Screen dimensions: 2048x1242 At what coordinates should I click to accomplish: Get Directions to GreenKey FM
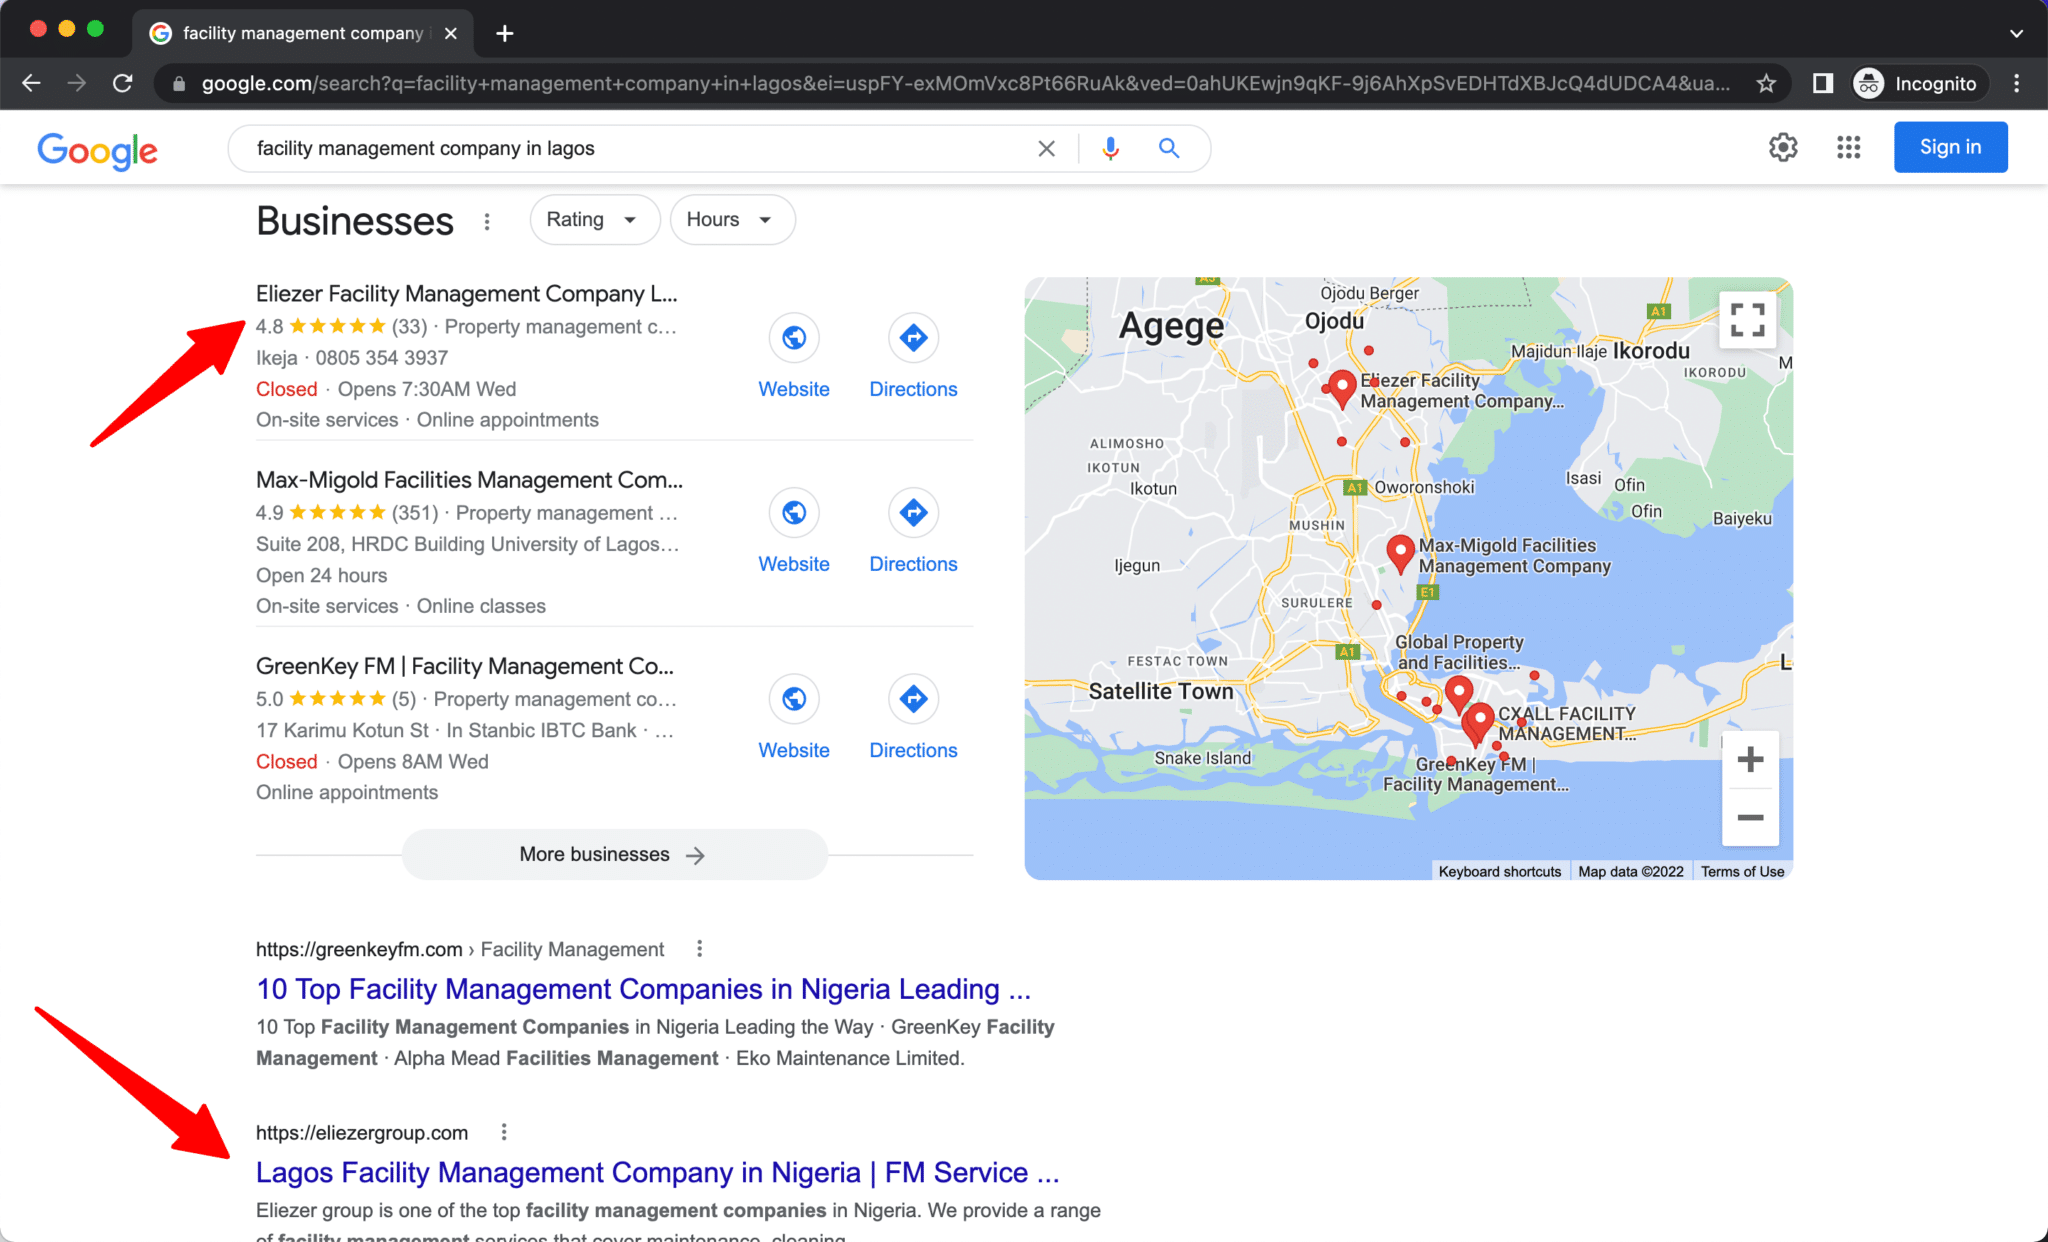(913, 698)
